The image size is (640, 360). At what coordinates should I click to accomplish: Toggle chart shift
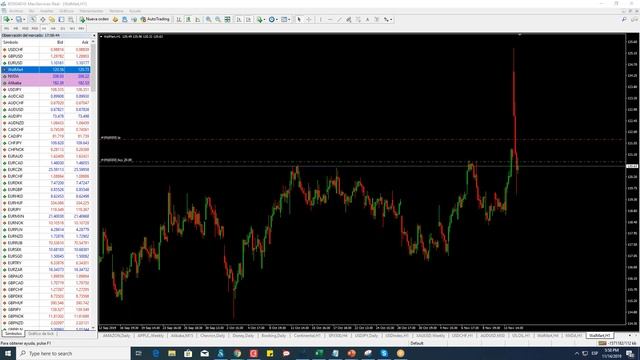(x=248, y=19)
